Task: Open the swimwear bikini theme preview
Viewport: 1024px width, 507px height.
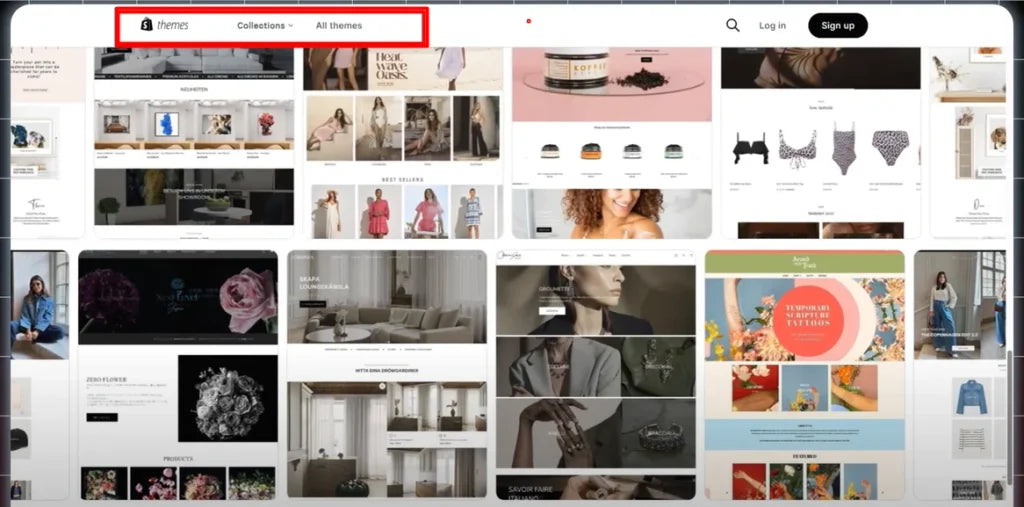Action: (821, 142)
